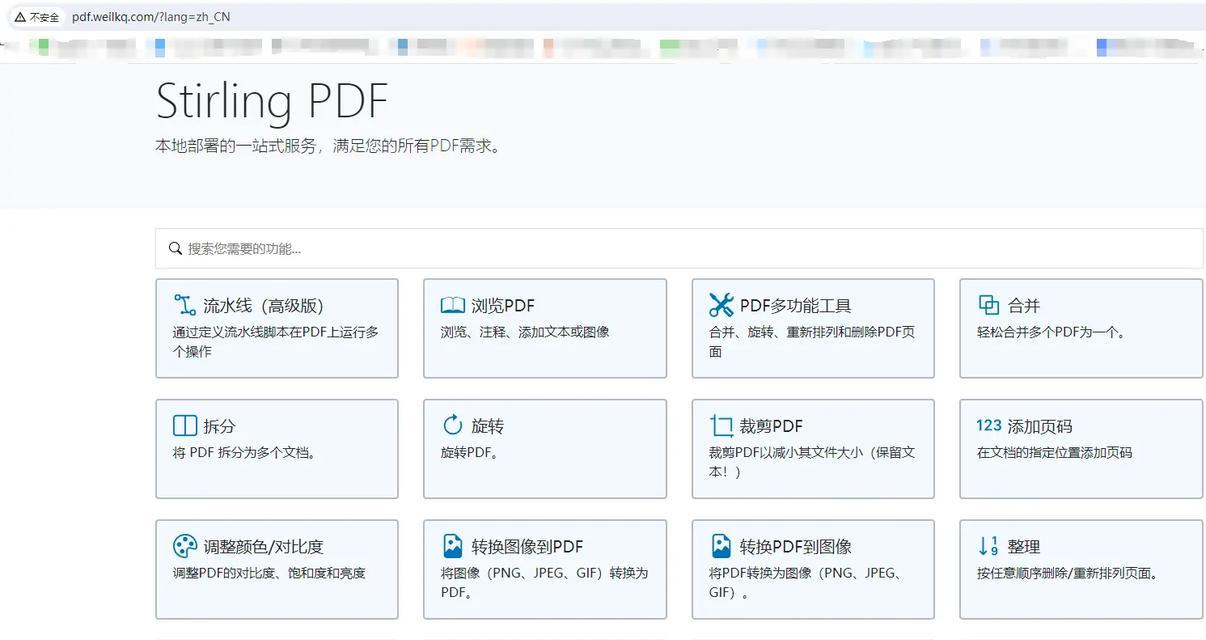
Task: Click description 浏览、注释、添加文本或图像
Action: click(525, 332)
